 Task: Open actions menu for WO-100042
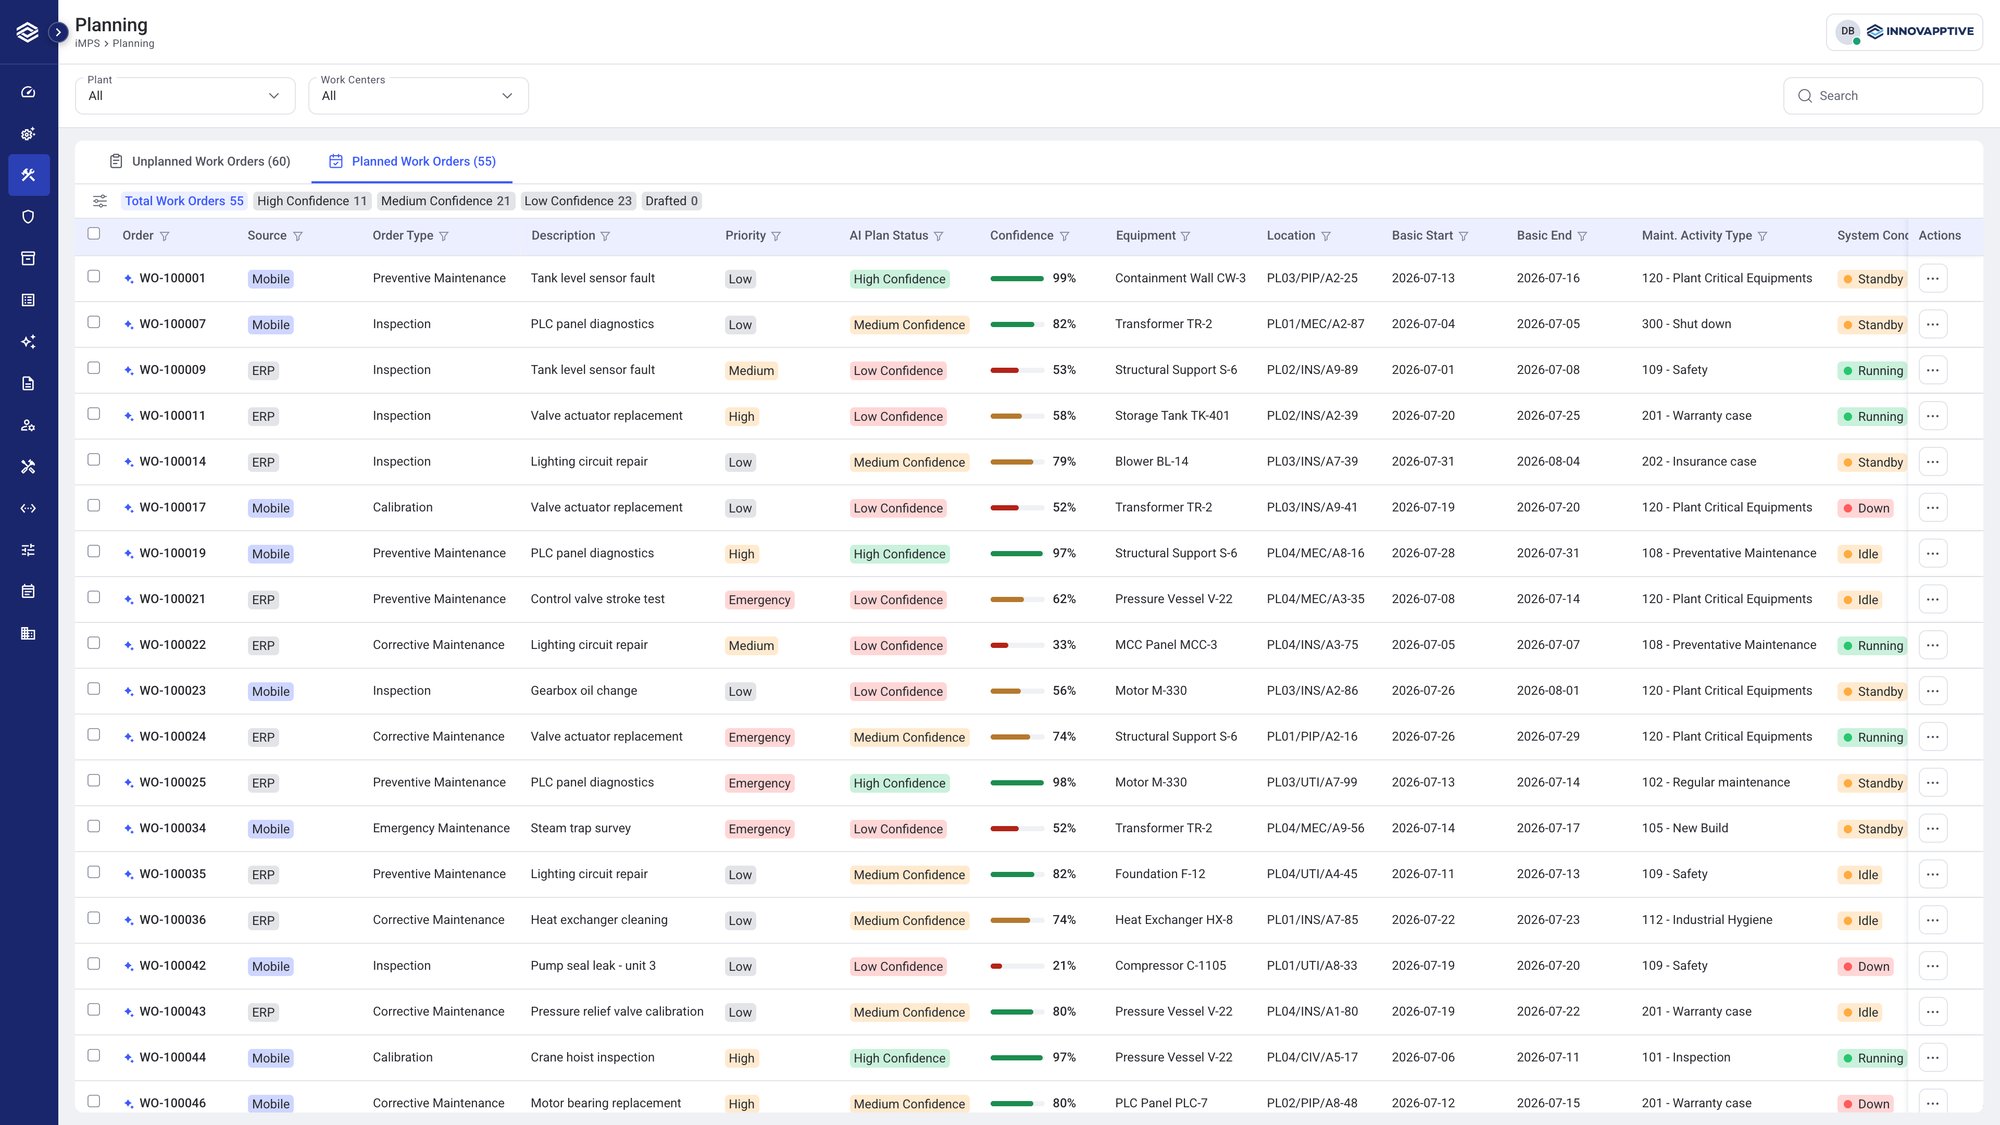[x=1932, y=966]
